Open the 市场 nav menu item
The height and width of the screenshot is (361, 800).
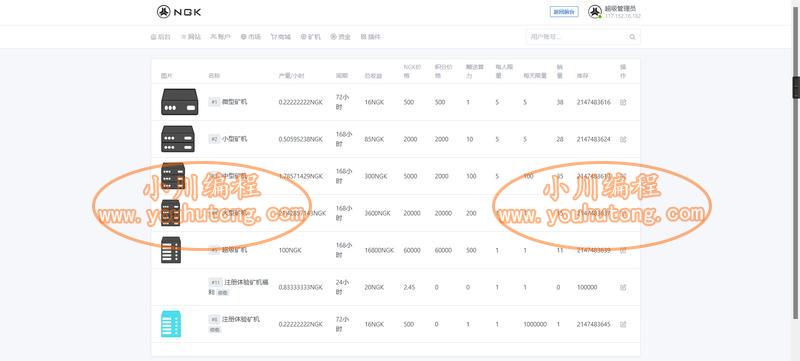(x=251, y=37)
